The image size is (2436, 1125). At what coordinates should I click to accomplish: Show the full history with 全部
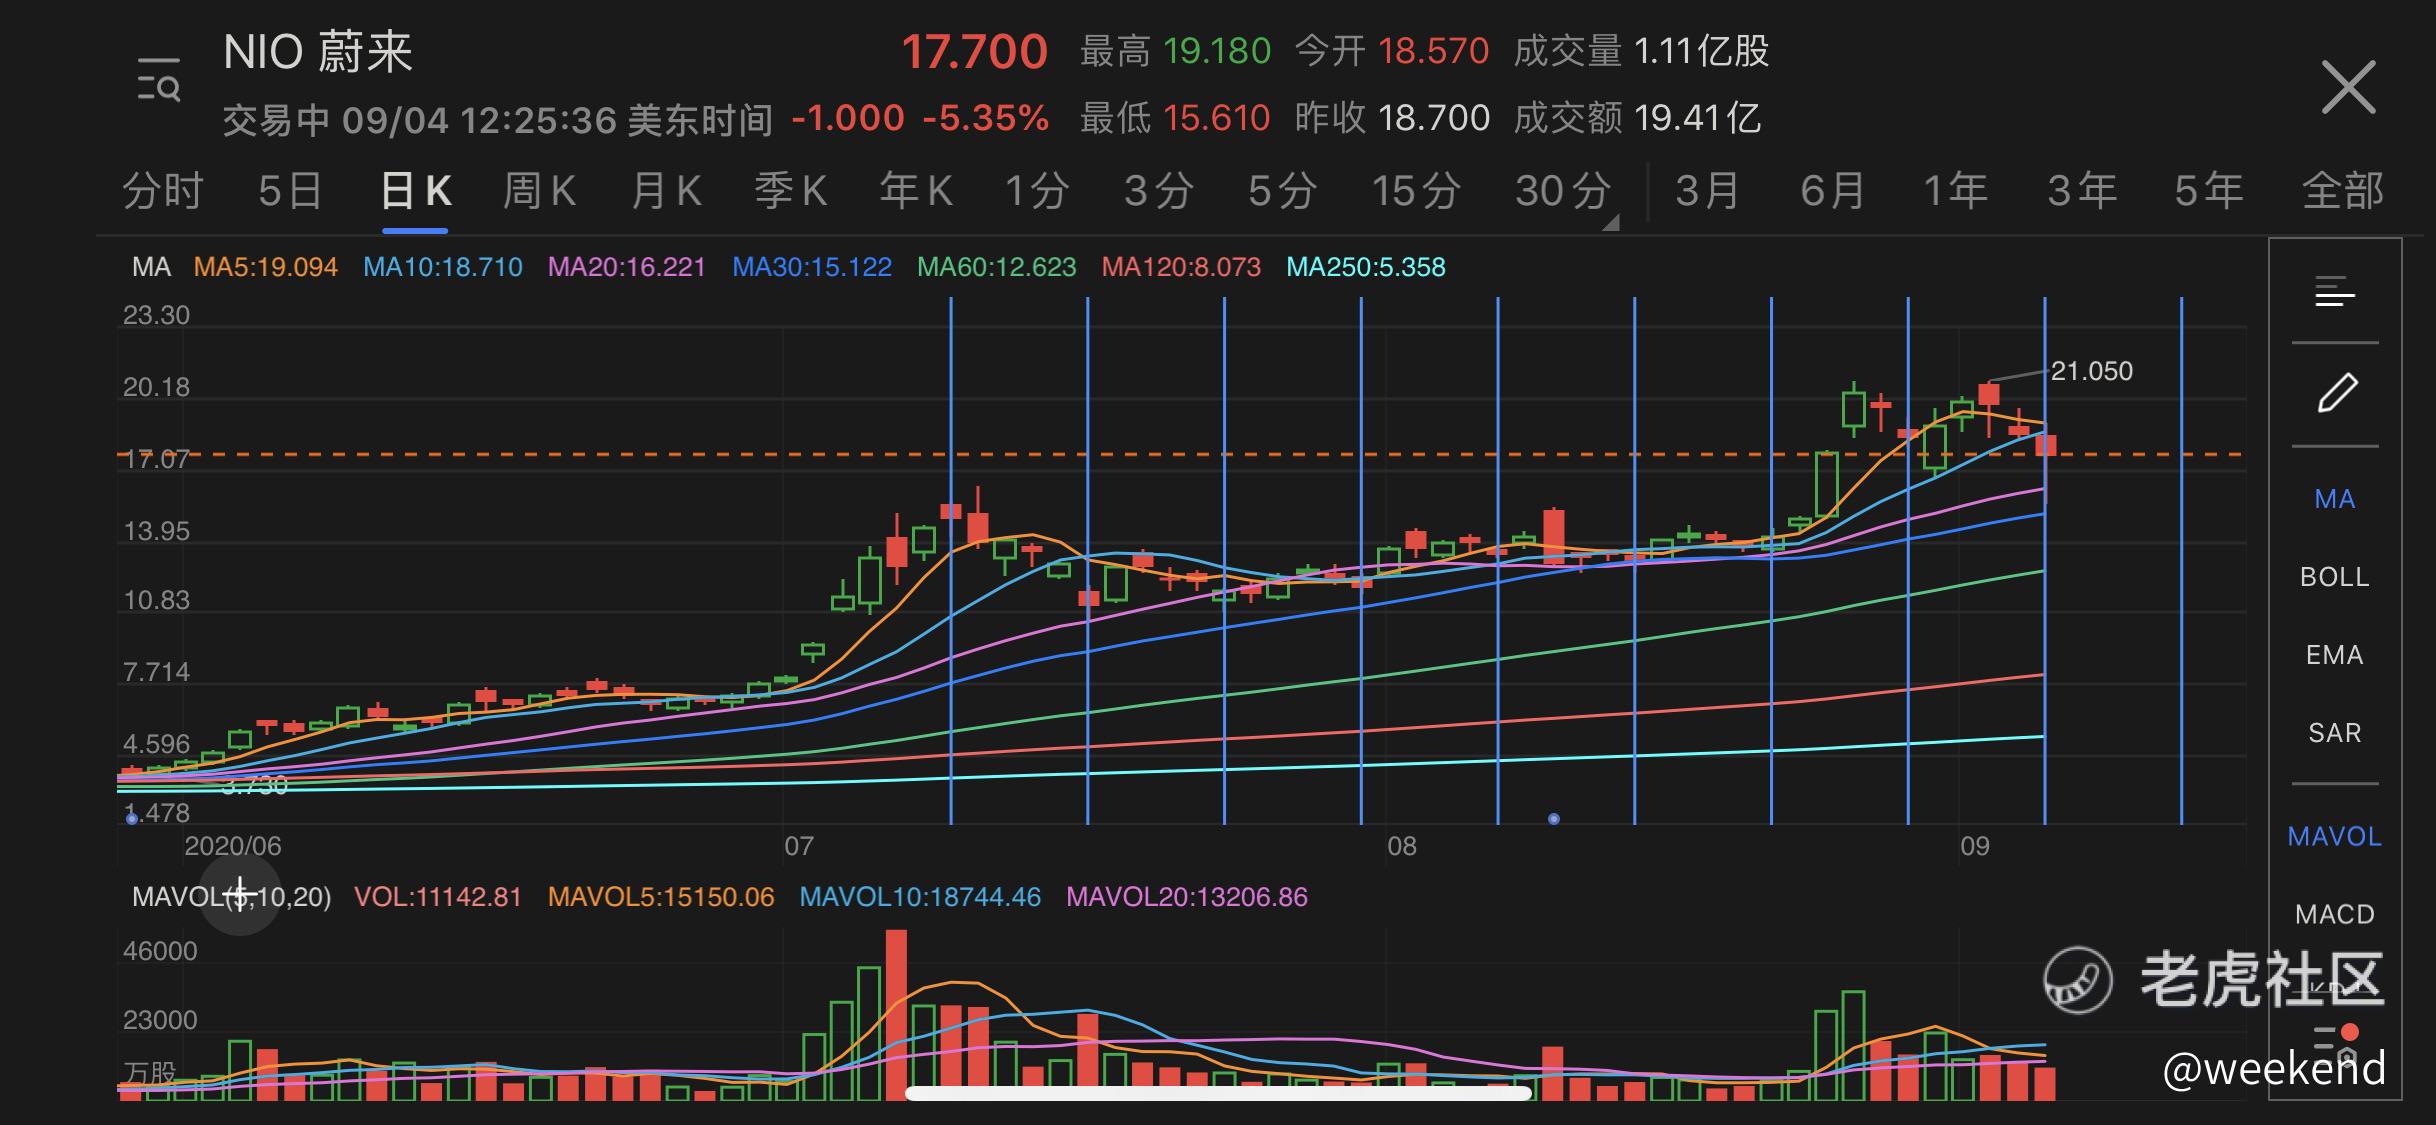[x=2343, y=190]
